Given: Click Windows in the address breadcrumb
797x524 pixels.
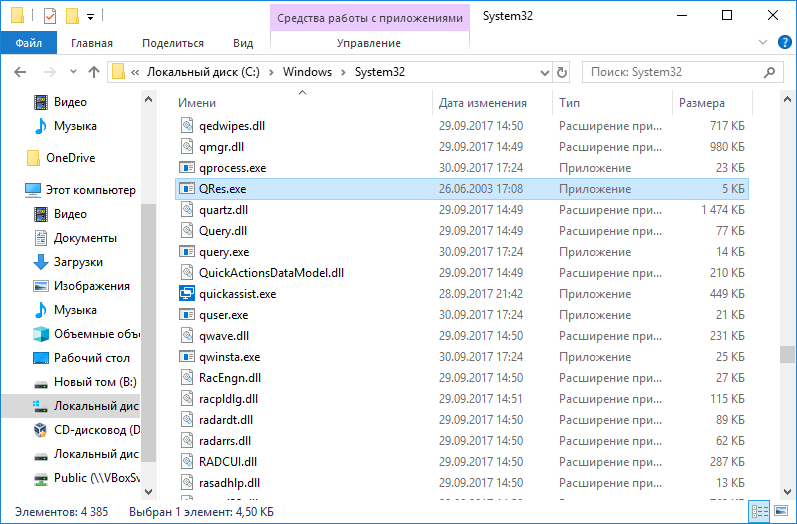Looking at the screenshot, I should pos(307,72).
